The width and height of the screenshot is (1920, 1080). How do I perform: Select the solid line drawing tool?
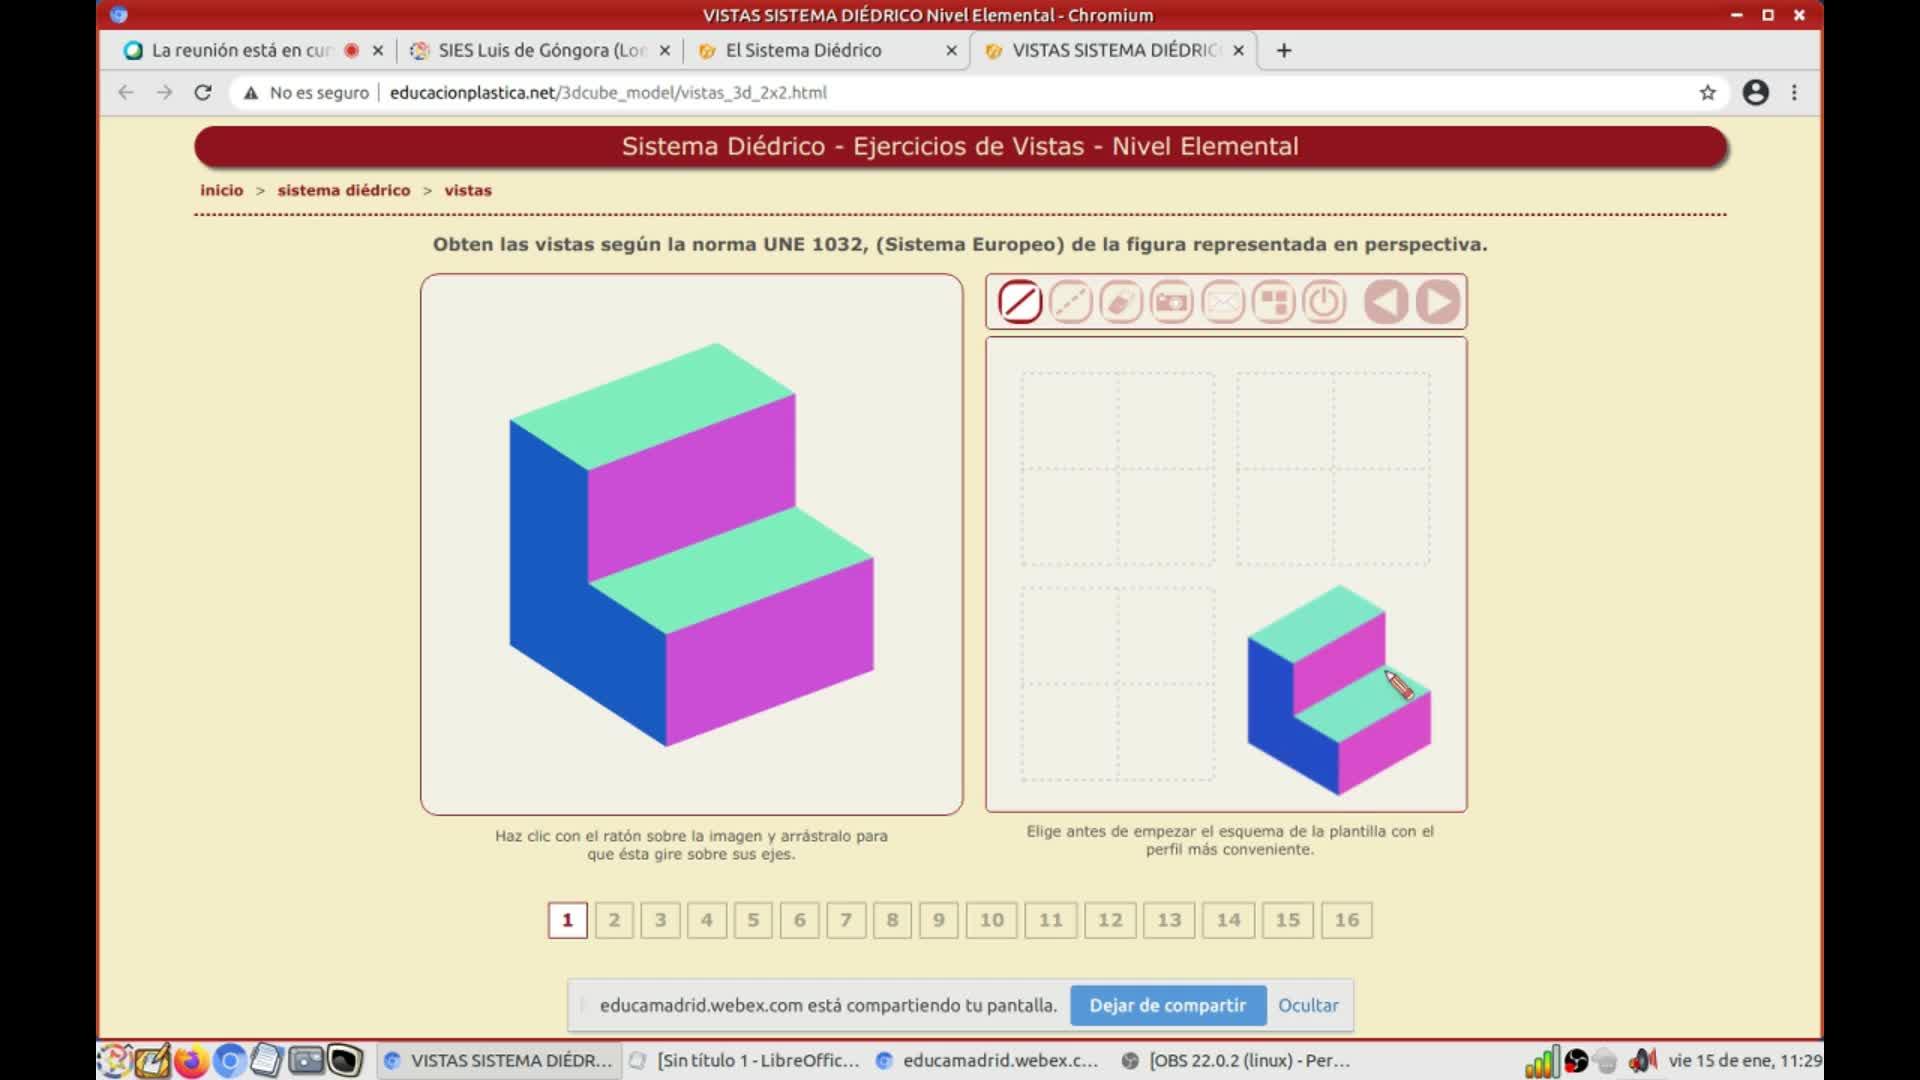click(x=1020, y=302)
